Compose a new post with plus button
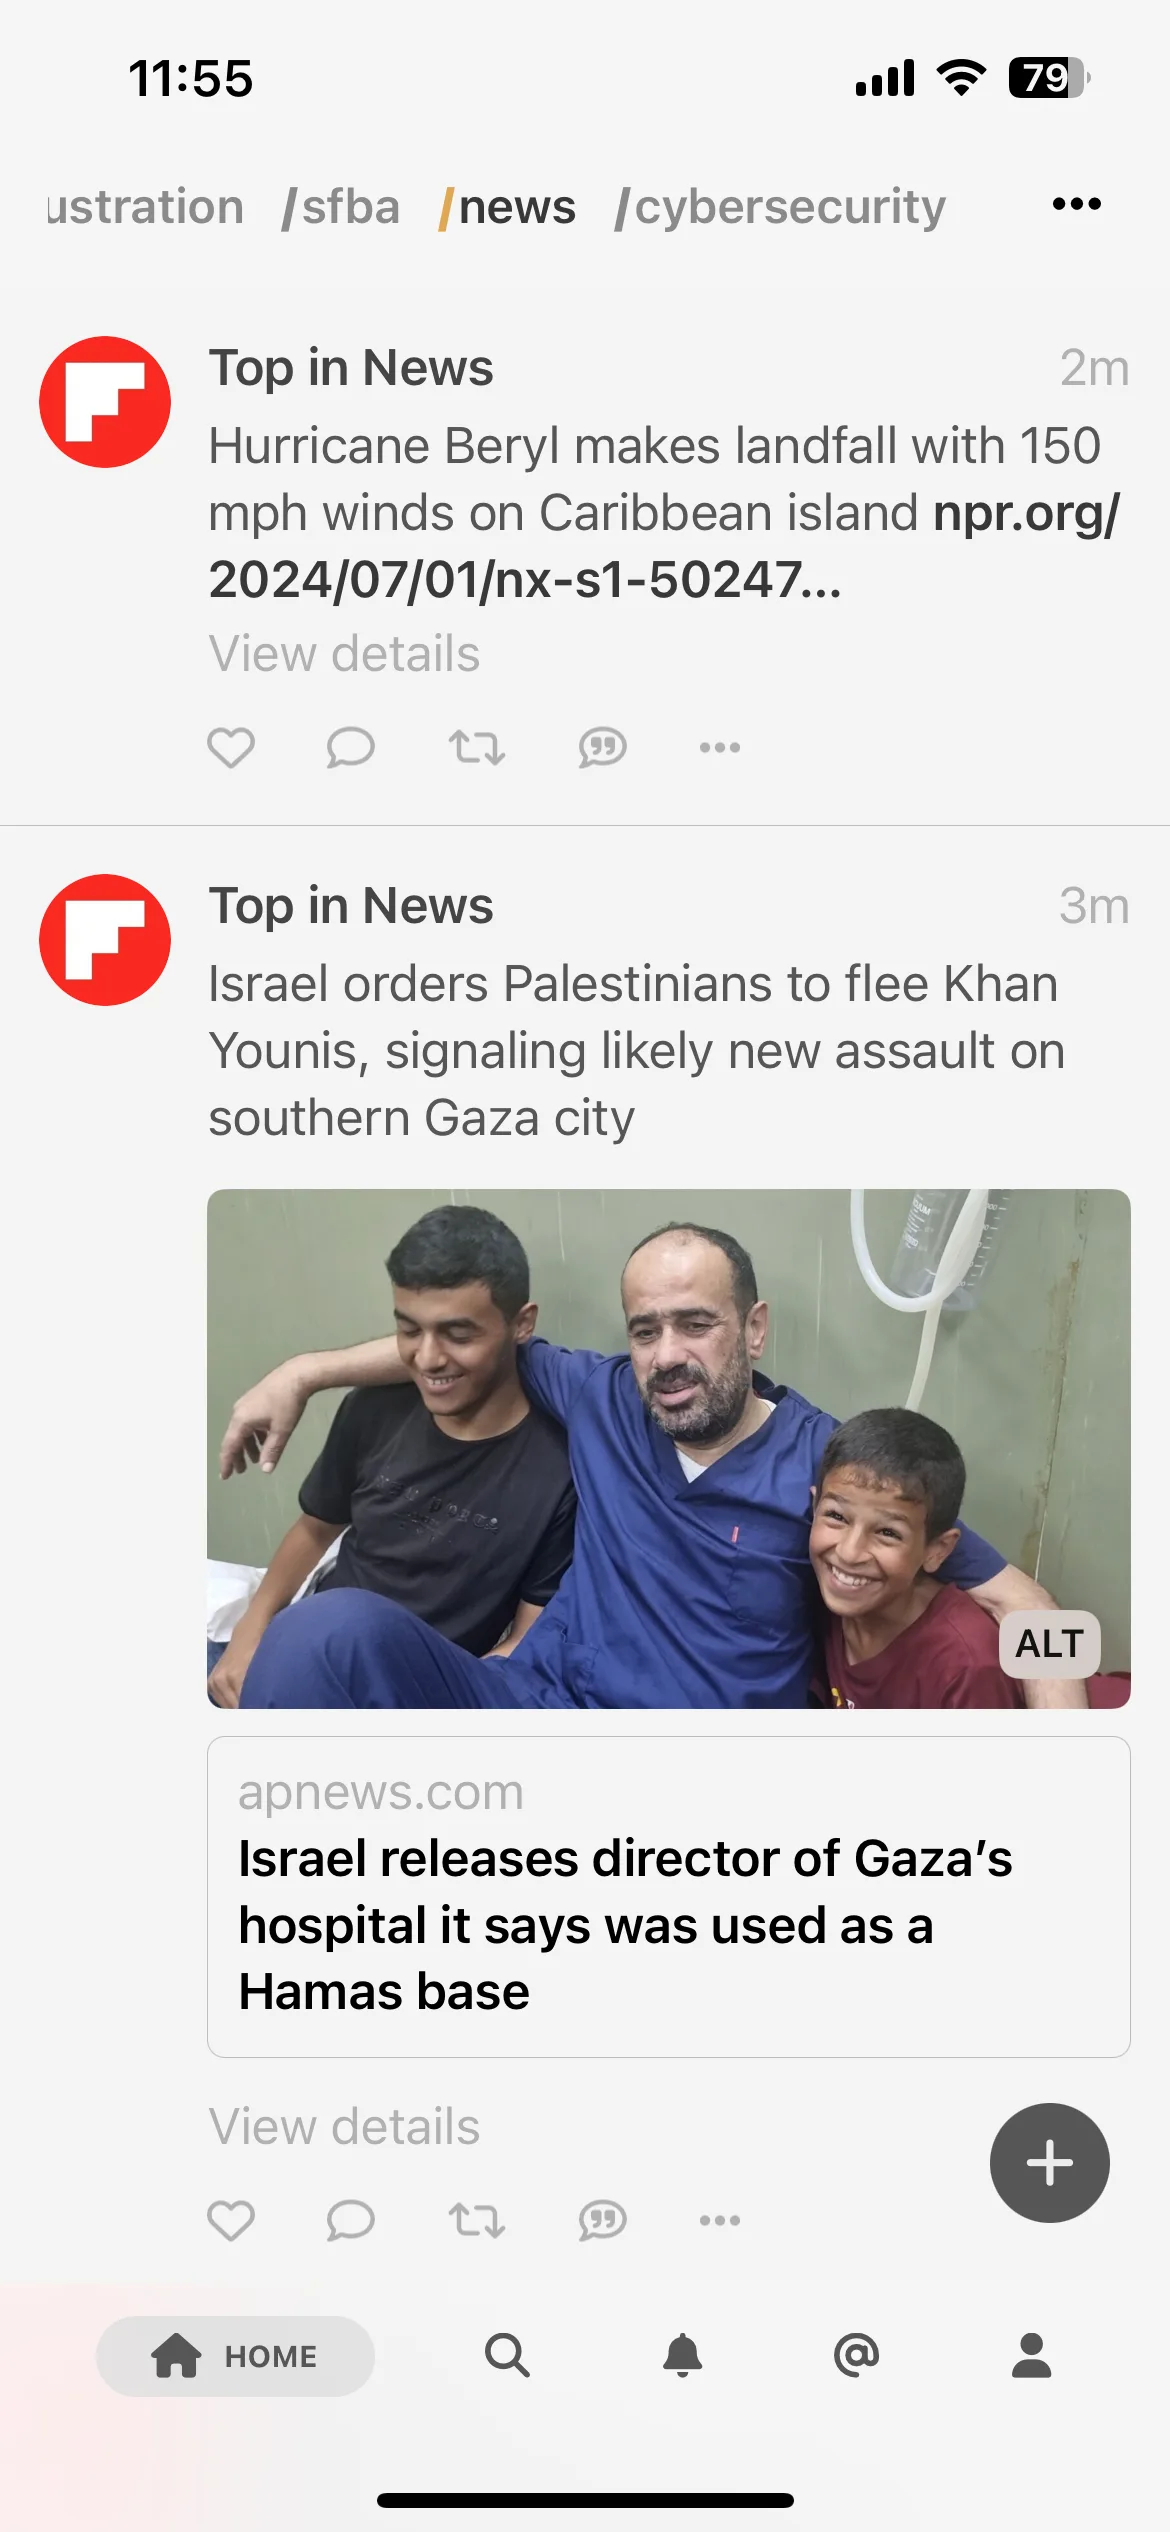The image size is (1170, 2532). (x=1050, y=2163)
